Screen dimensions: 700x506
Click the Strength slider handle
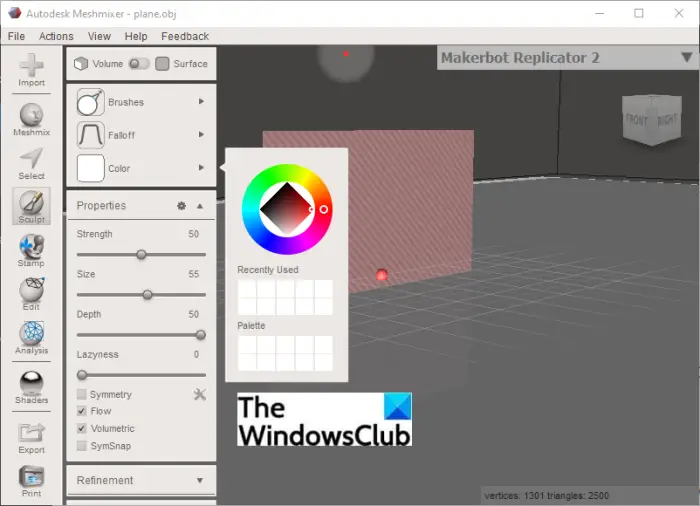[141, 255]
